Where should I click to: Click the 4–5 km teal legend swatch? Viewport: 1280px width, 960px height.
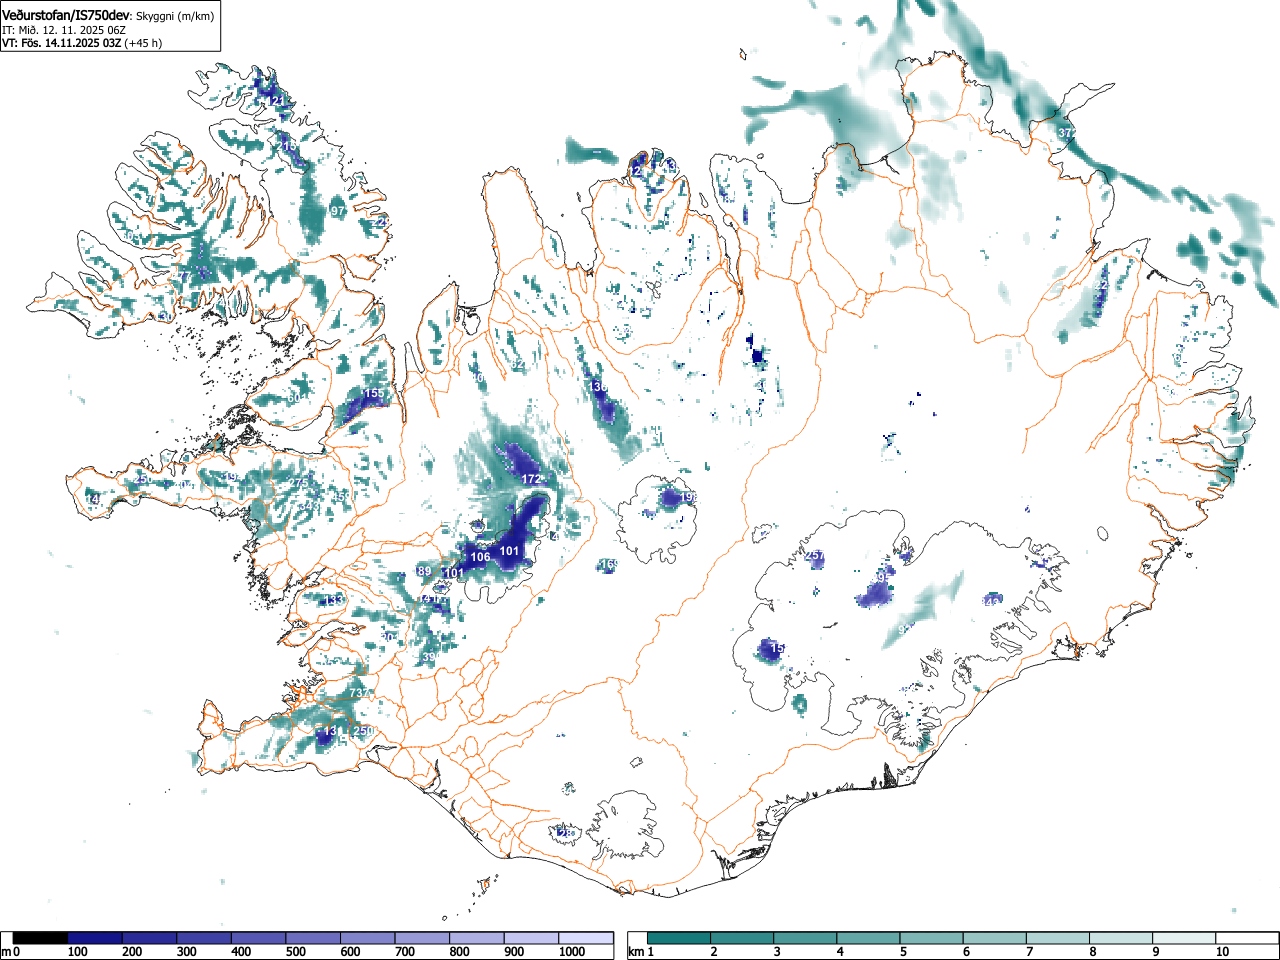869,938
